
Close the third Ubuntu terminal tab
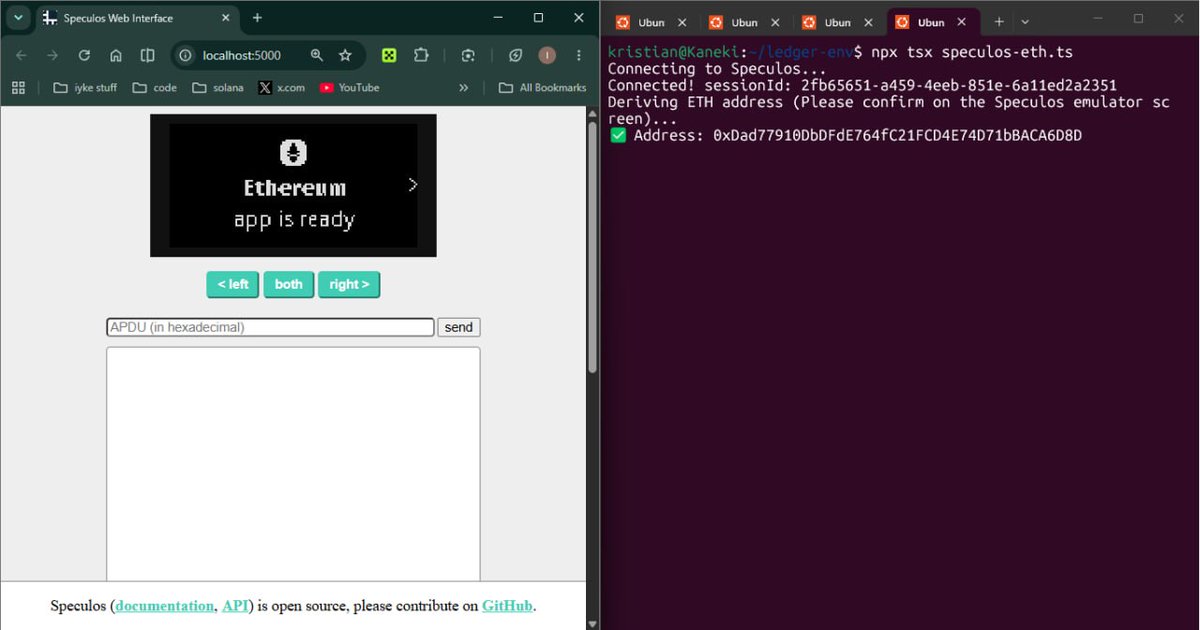point(869,22)
